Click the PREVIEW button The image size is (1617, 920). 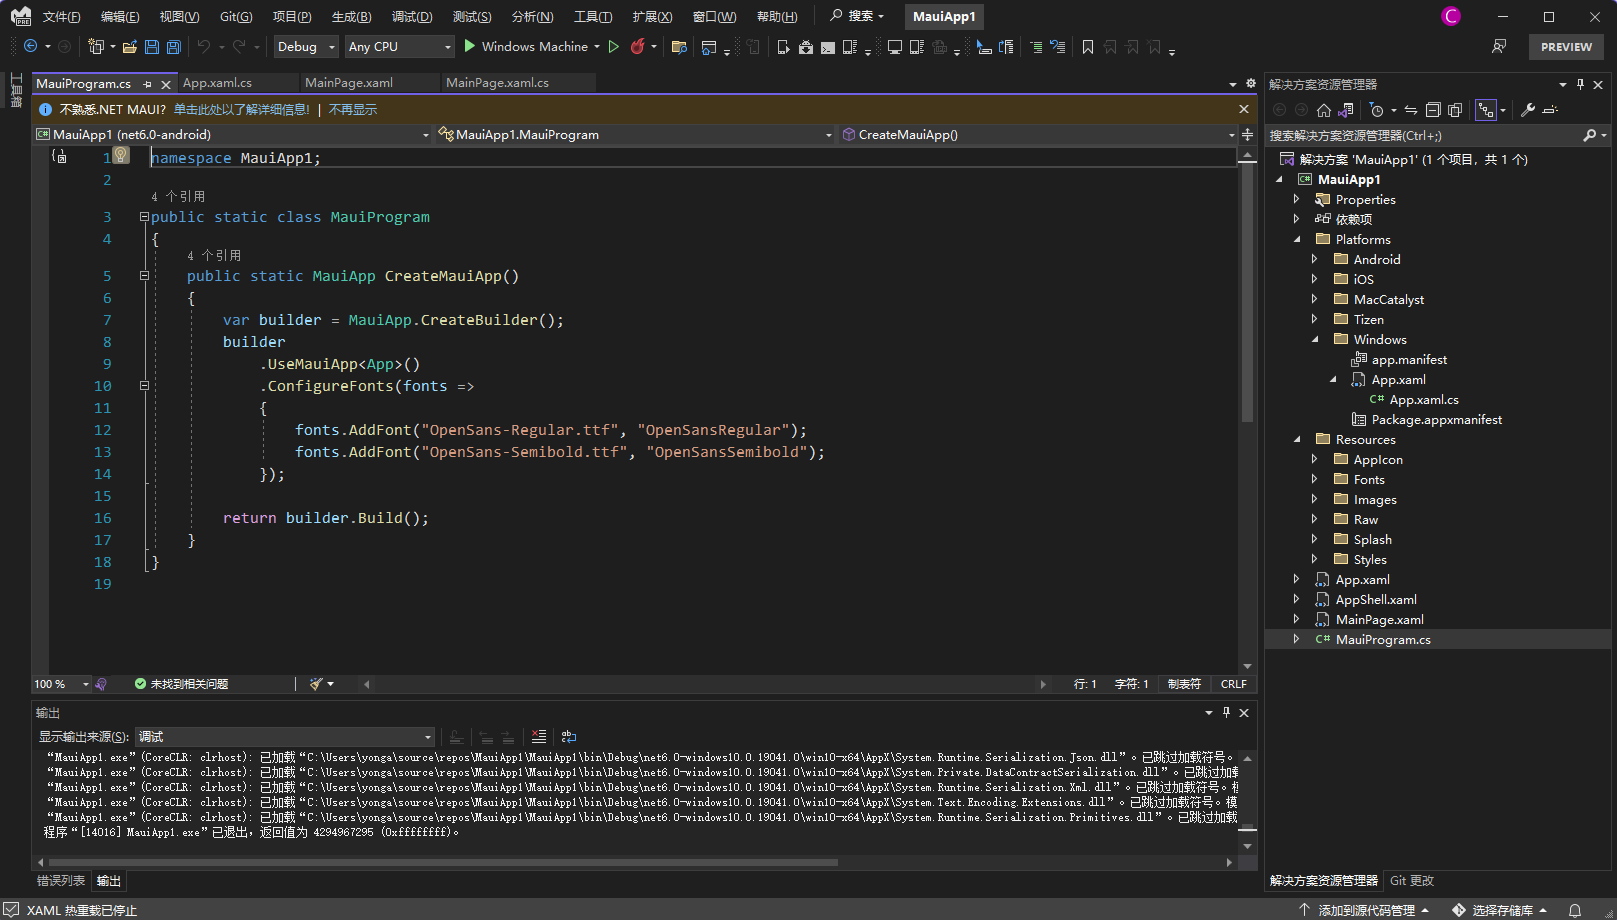pyautogui.click(x=1566, y=47)
